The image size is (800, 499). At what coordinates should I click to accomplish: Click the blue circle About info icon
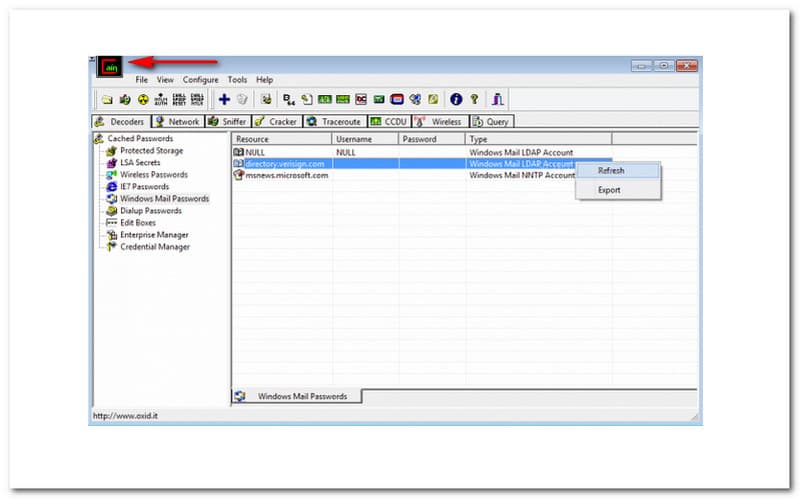tap(456, 99)
